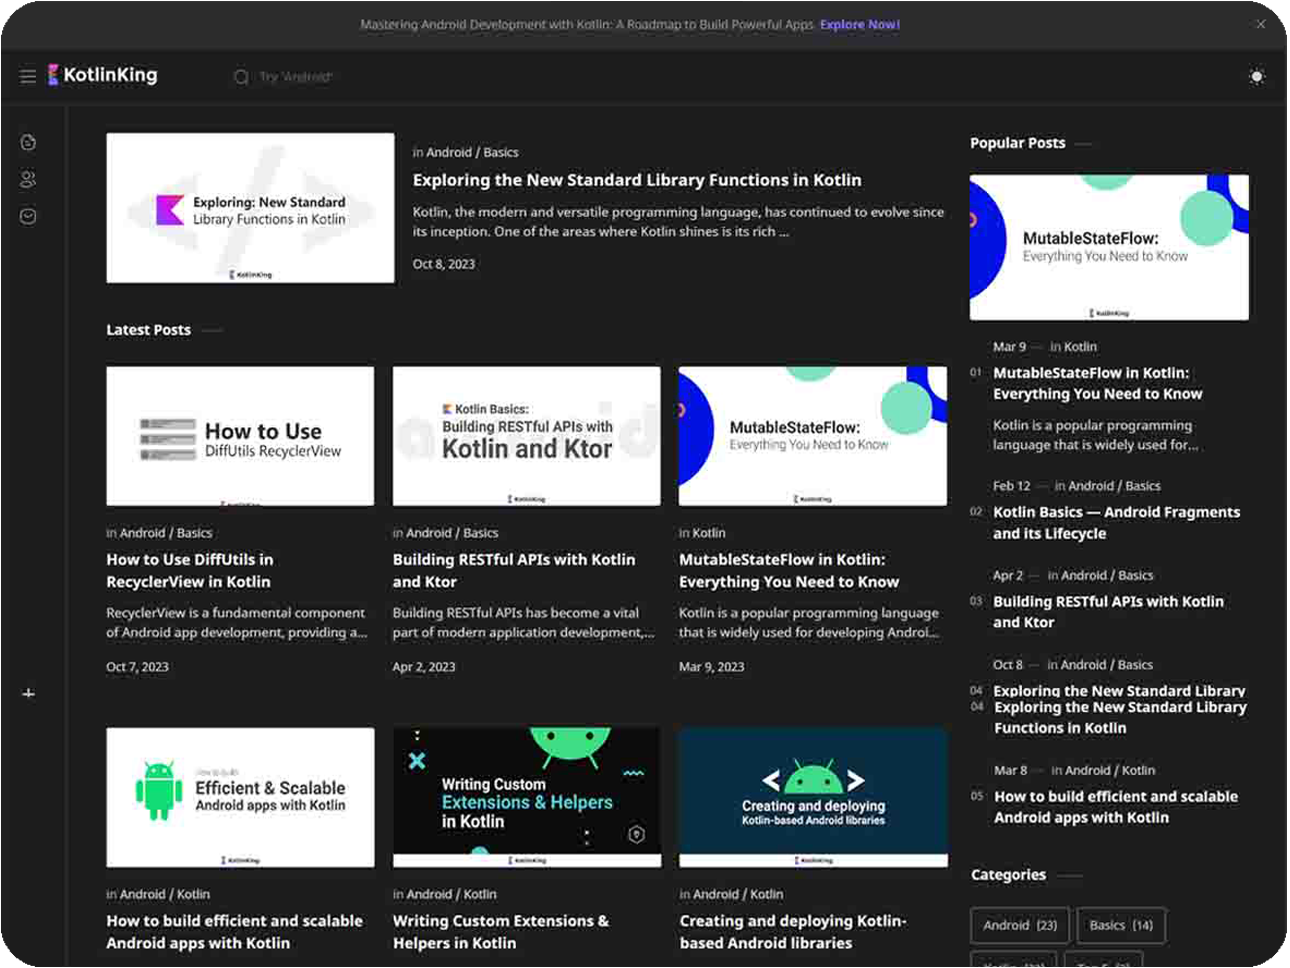The image size is (1290, 968).
Task: Open the smiley face icon in sidebar
Action: click(28, 217)
